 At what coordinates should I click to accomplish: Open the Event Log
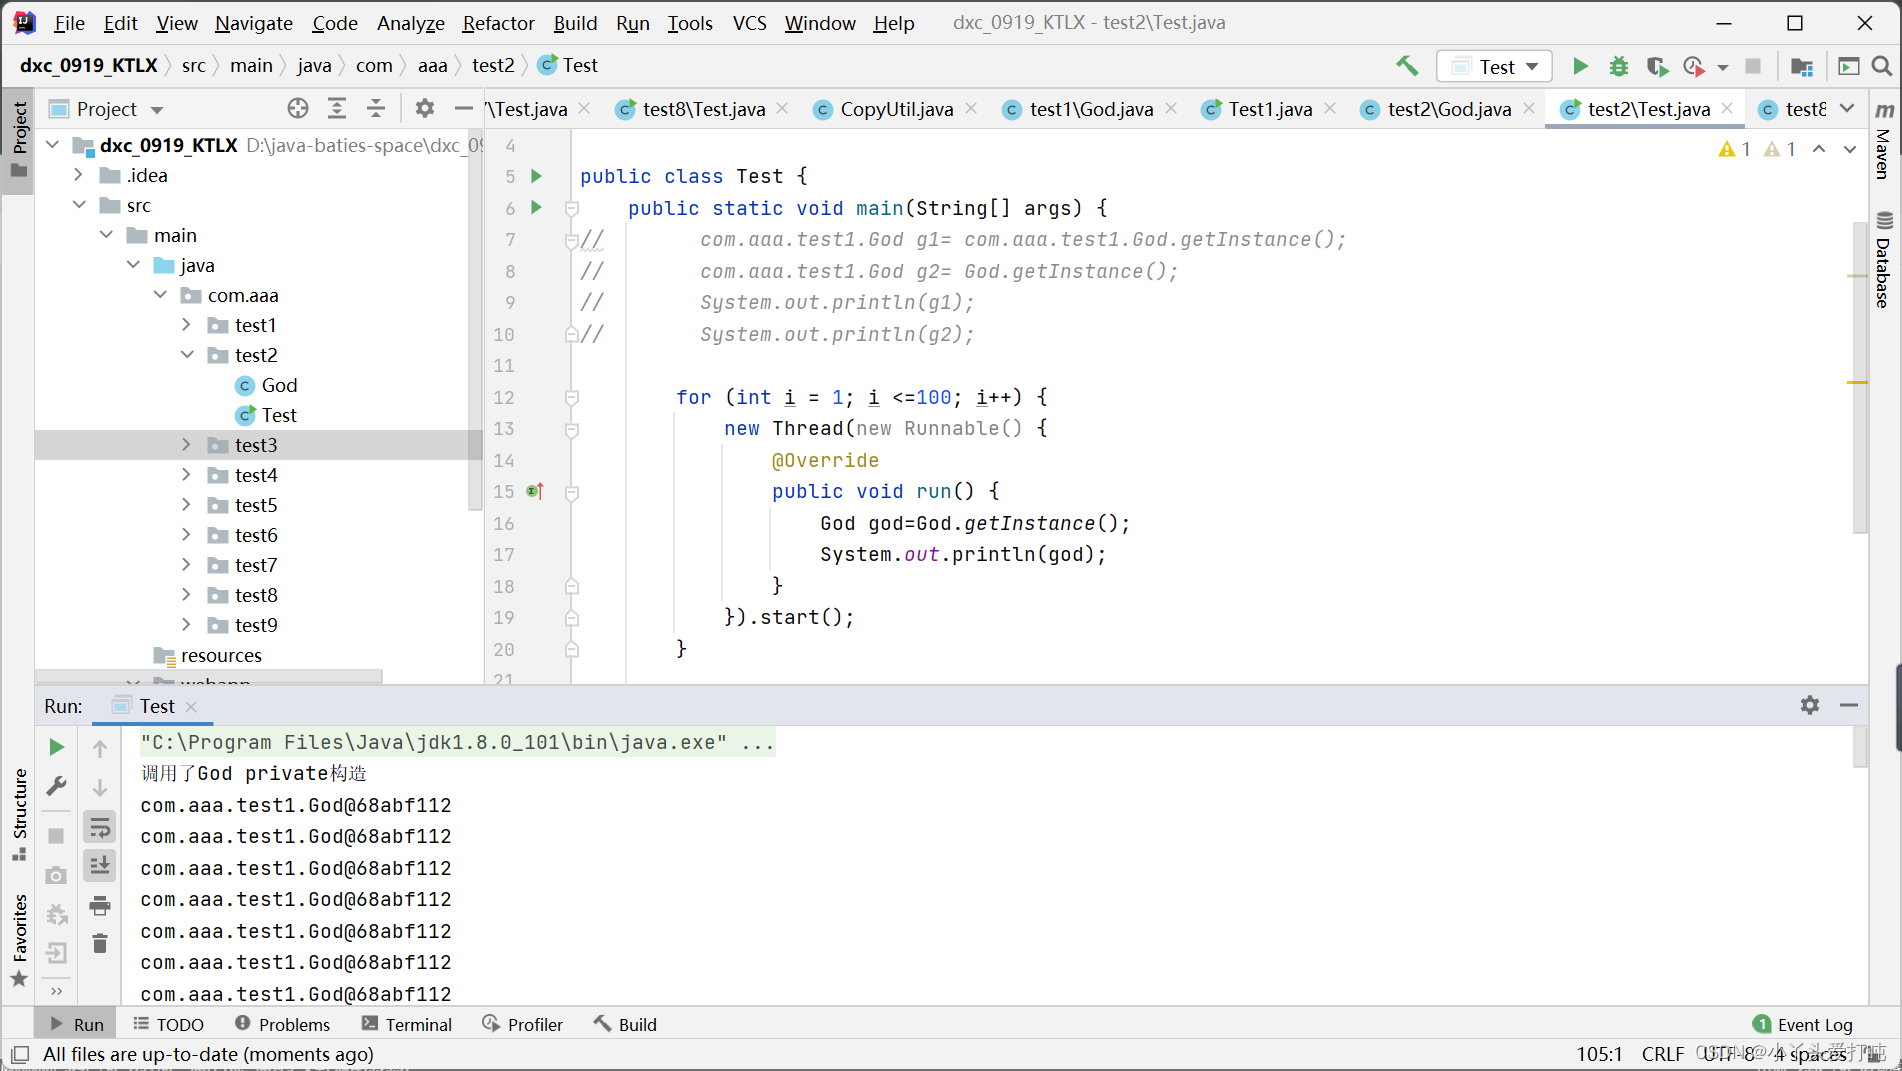tap(1803, 1024)
